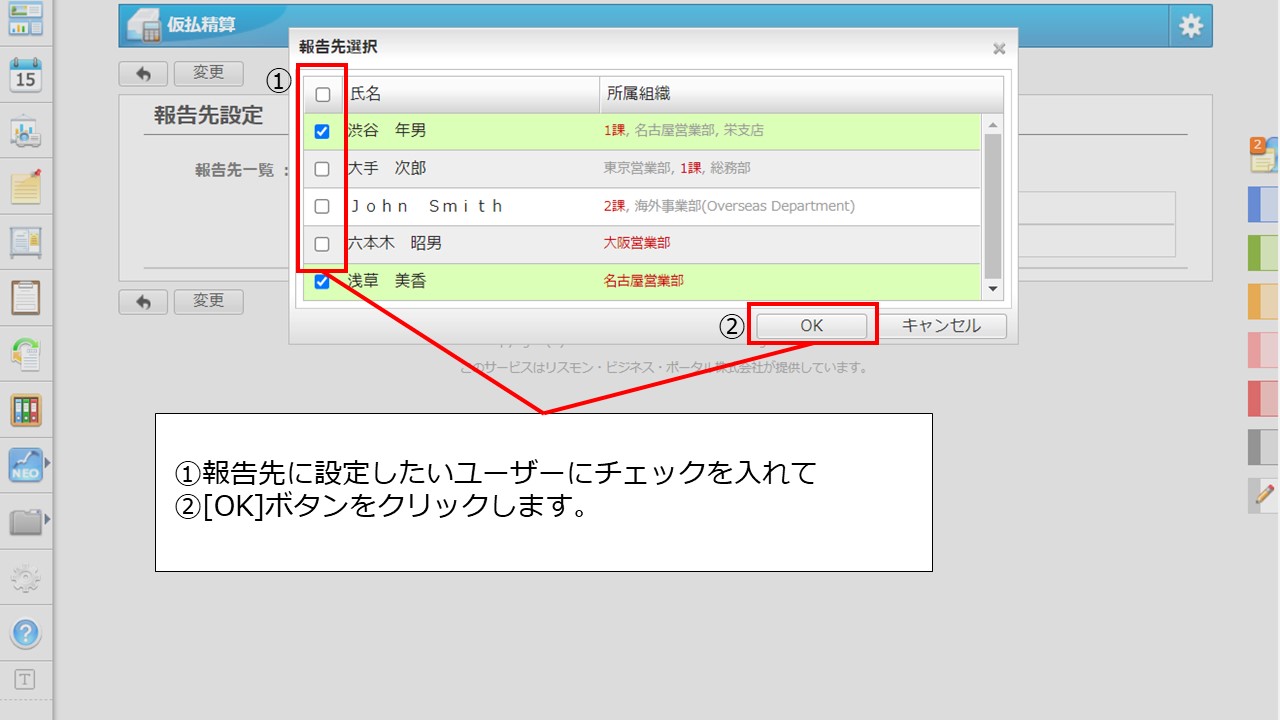
Task: Open the green refresh document icon
Action: (25, 354)
